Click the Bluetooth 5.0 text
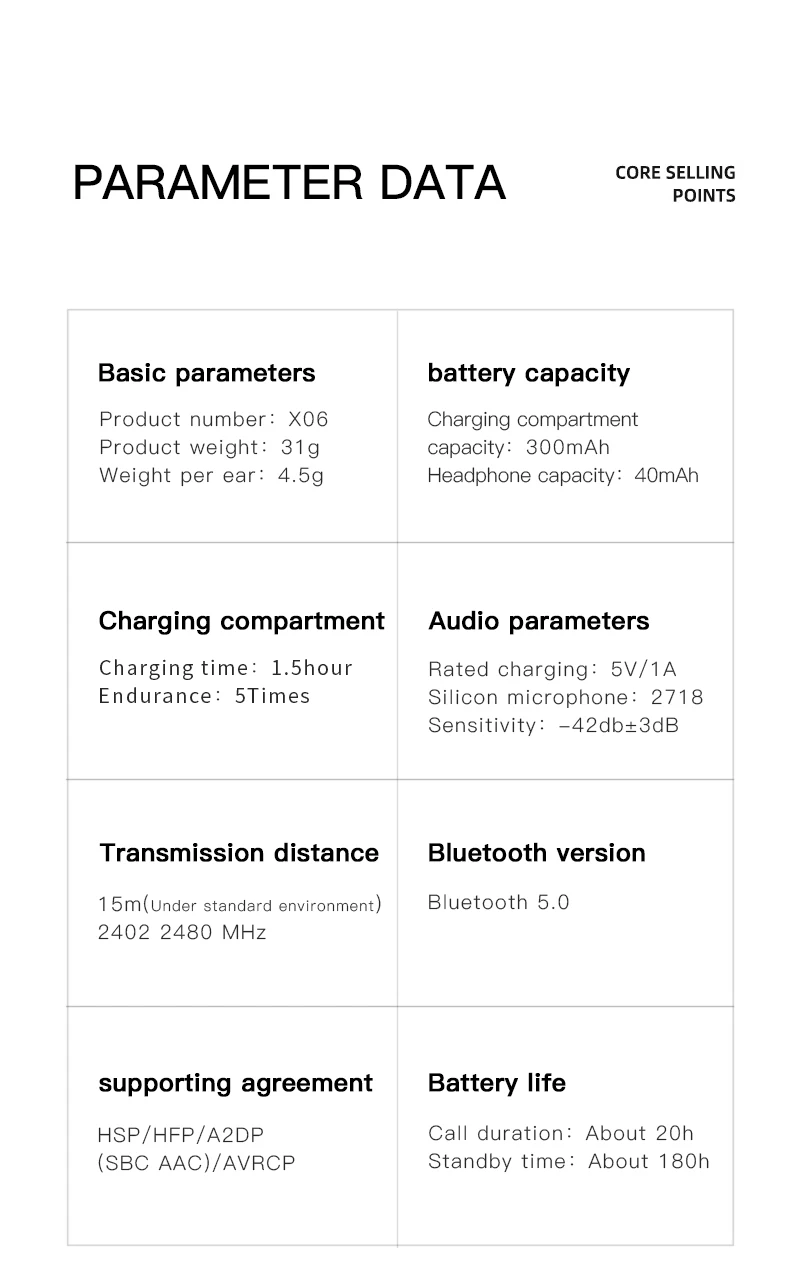Viewport: 790px width, 1278px height. click(499, 902)
